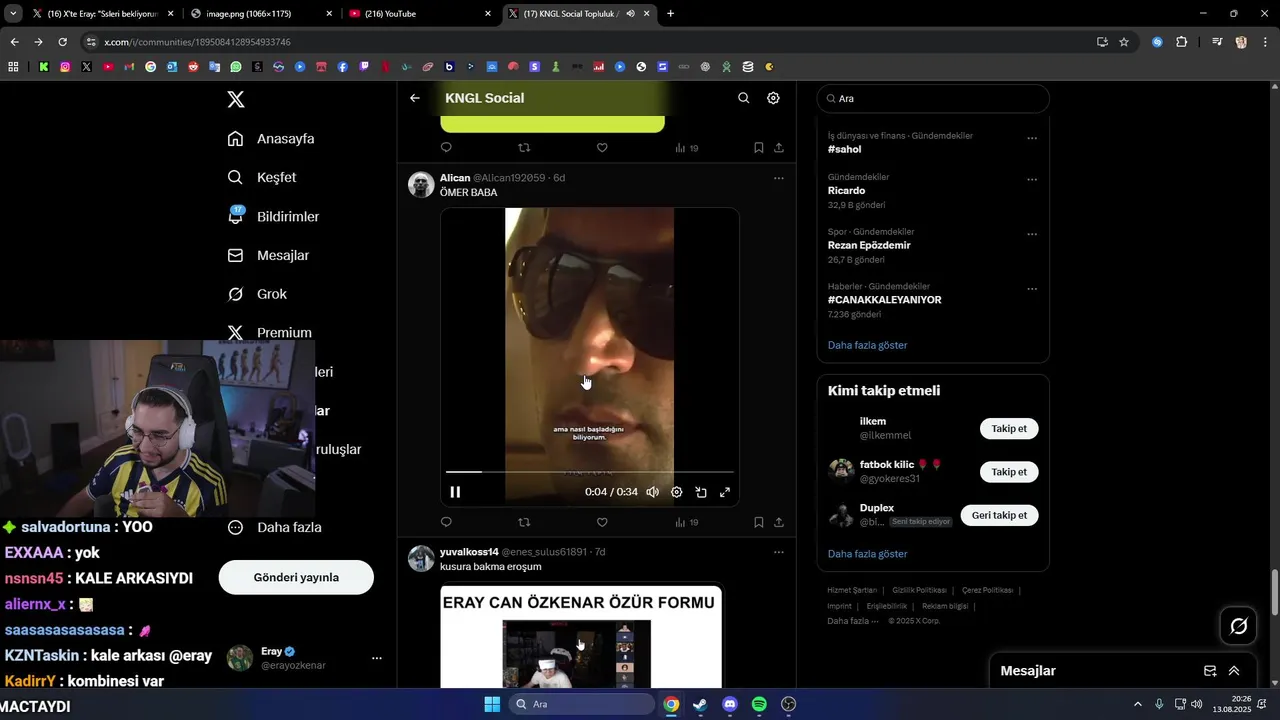This screenshot has width=1280, height=720.
Task: Open options for #CANAKKALEYANIYOR trend
Action: coord(1032,289)
